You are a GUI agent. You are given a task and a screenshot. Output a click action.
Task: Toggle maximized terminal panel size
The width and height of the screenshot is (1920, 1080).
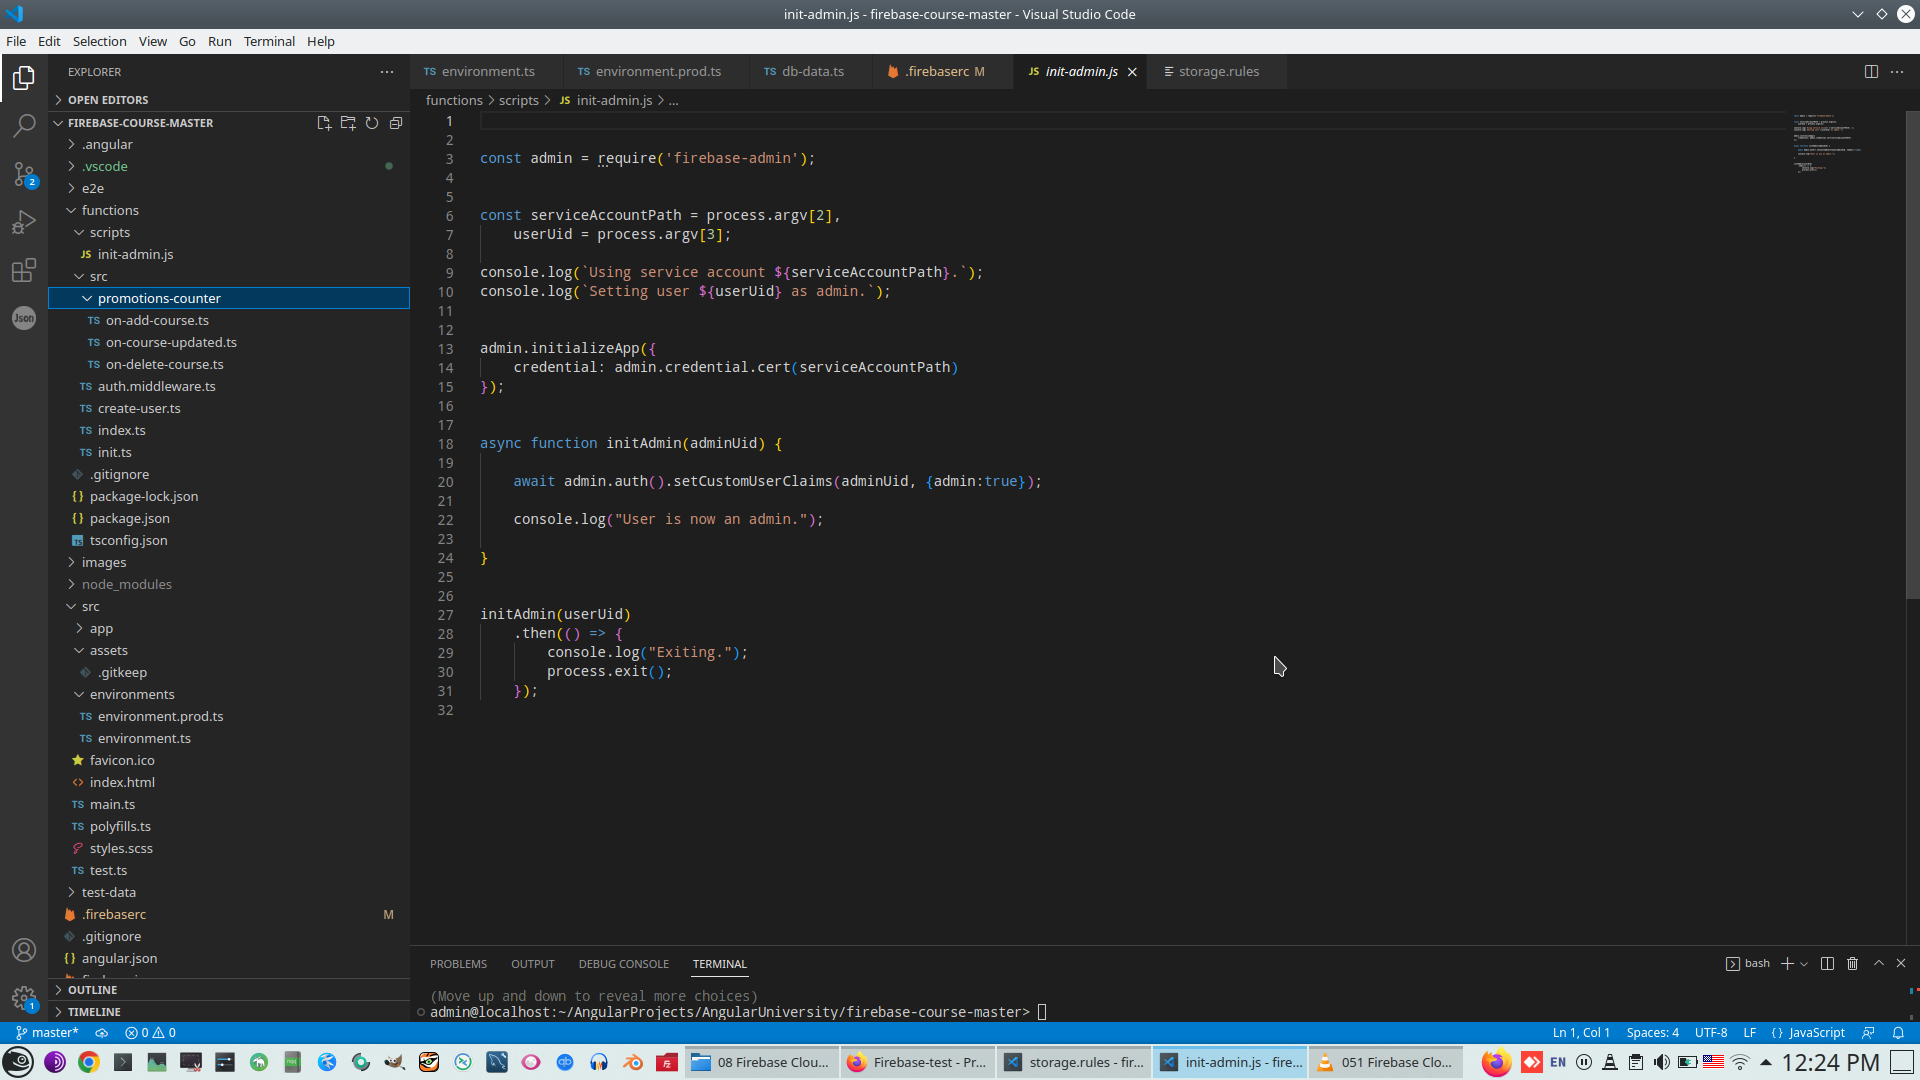(x=1879, y=964)
